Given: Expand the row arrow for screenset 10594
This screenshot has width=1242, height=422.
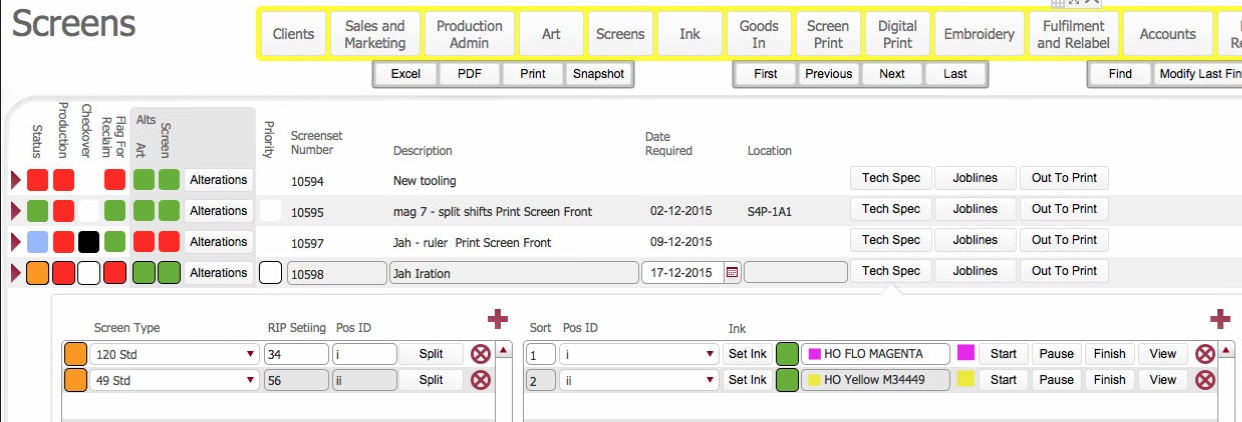Looking at the screenshot, I should 15,180.
